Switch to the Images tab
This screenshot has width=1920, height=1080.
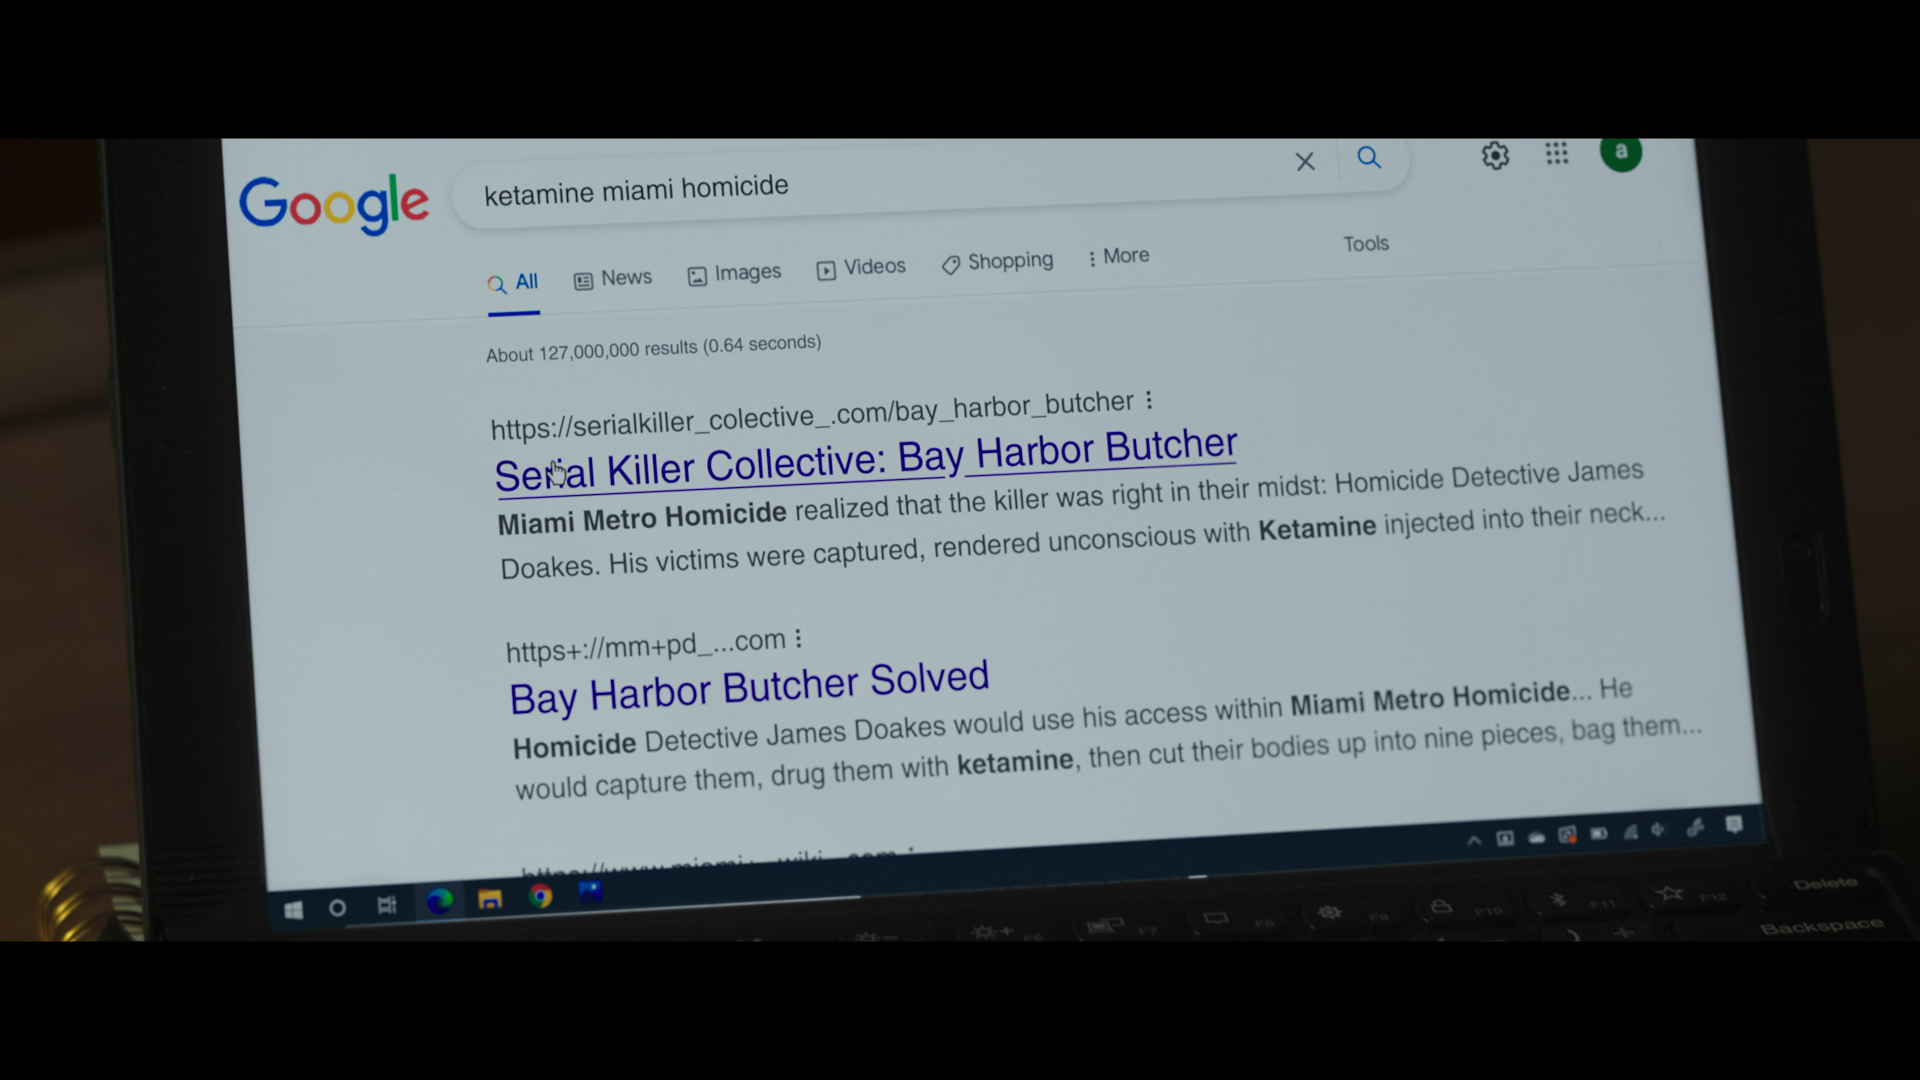pyautogui.click(x=734, y=273)
